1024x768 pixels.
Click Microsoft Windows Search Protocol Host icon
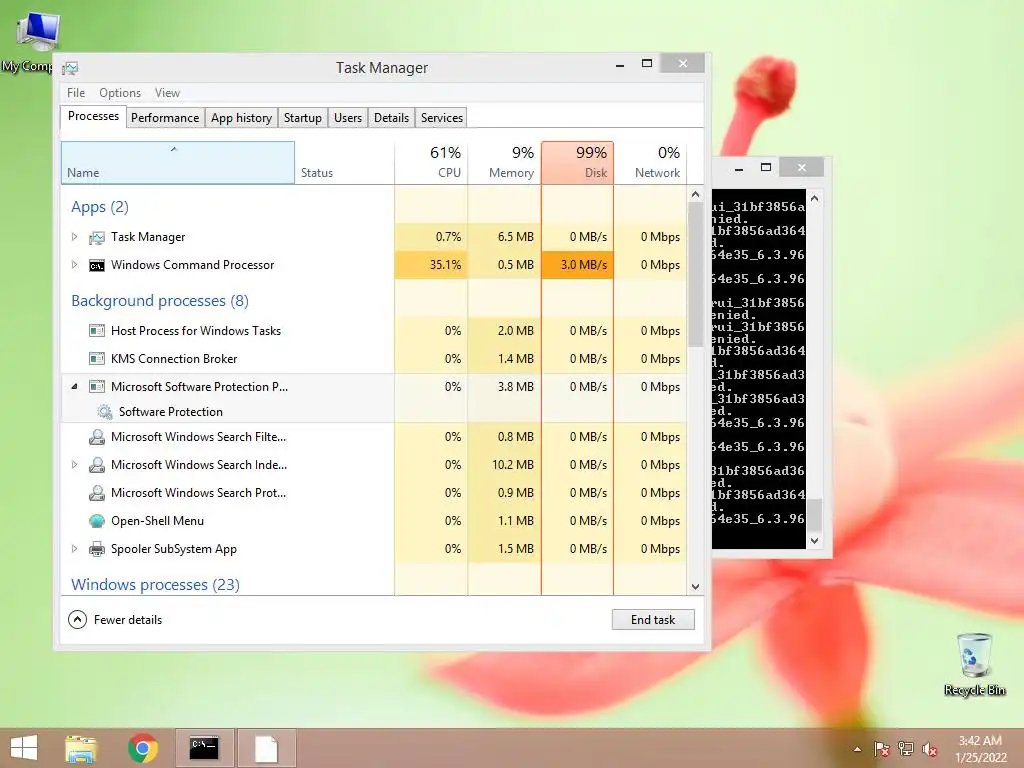pos(97,493)
